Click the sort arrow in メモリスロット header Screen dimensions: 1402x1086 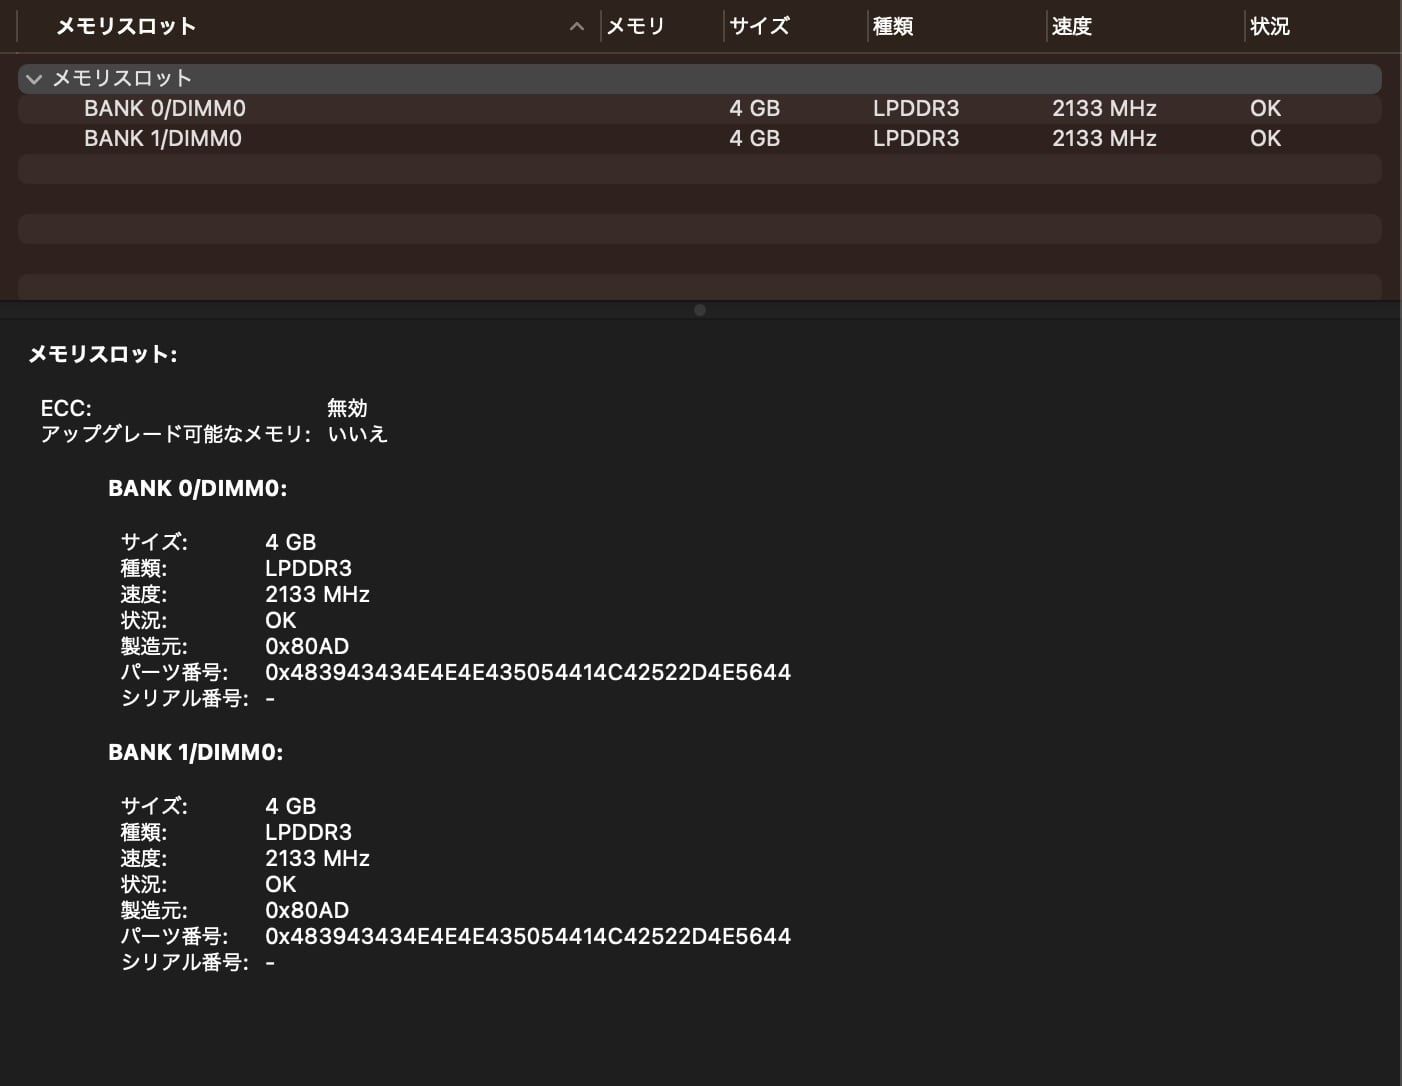tap(576, 27)
